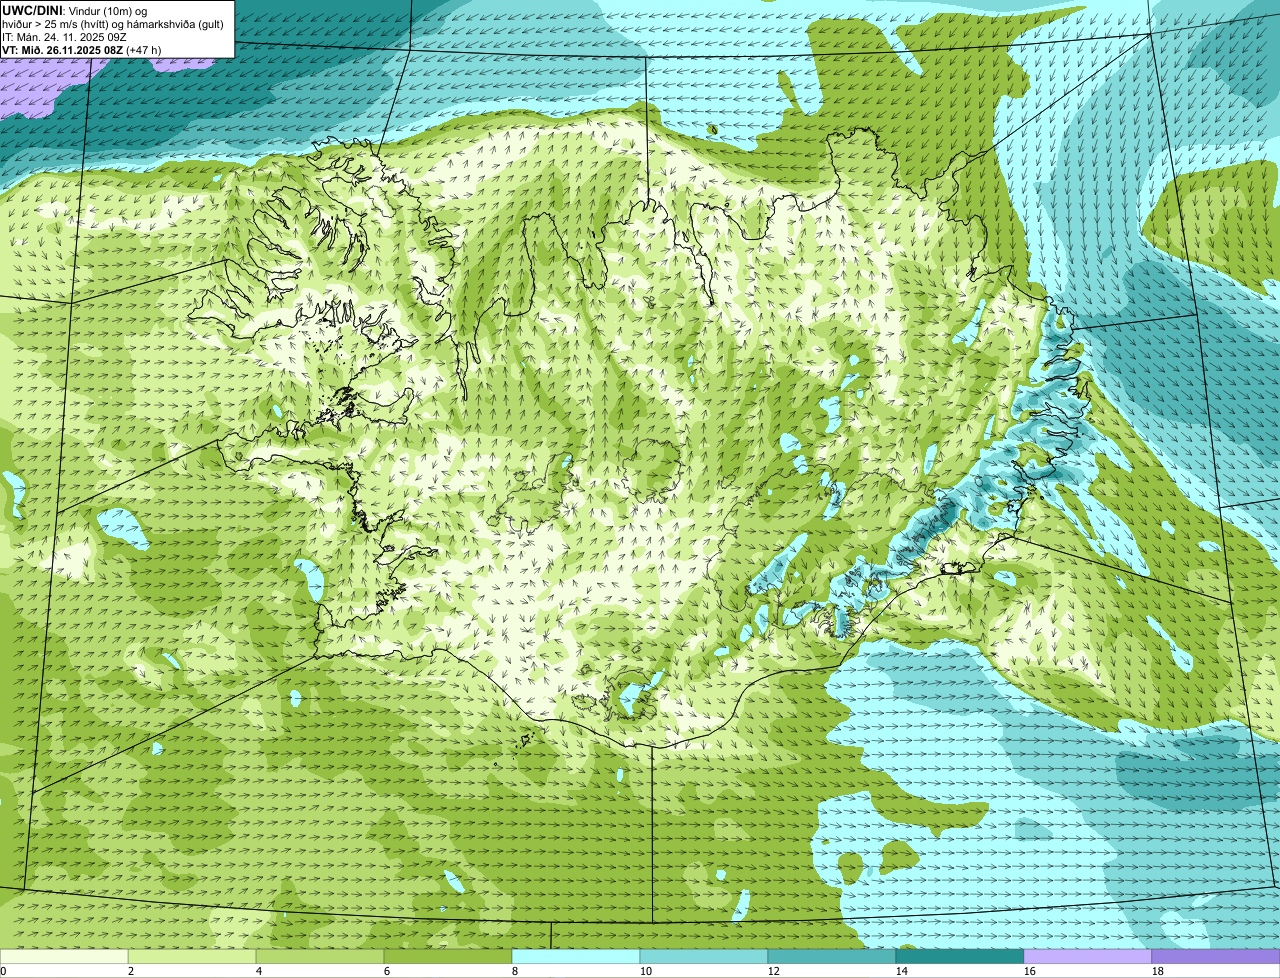Click the 16–18 m/s lavender scale segment
Viewport: 1280px width, 978px height.
click(x=1088, y=956)
